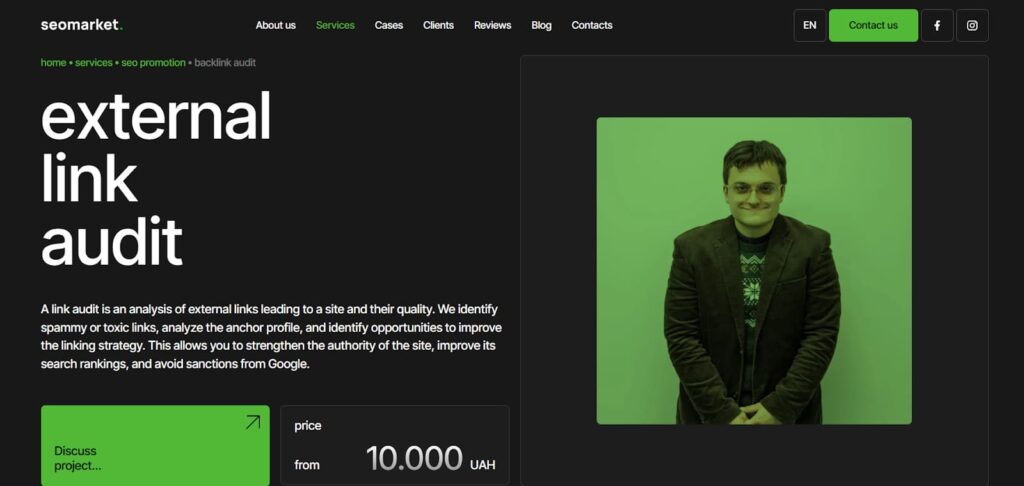Click the link audit description paragraph
Image resolution: width=1024 pixels, height=486 pixels.
tap(271, 336)
